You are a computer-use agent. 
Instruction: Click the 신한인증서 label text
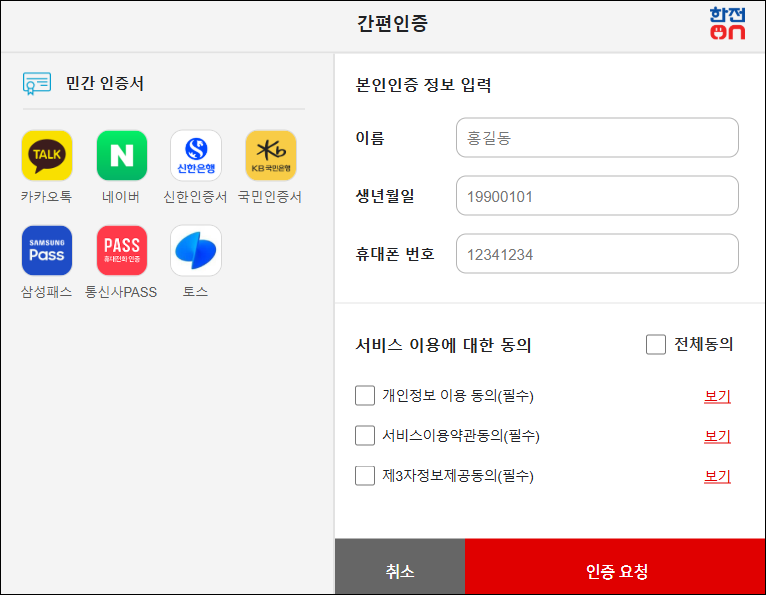195,197
